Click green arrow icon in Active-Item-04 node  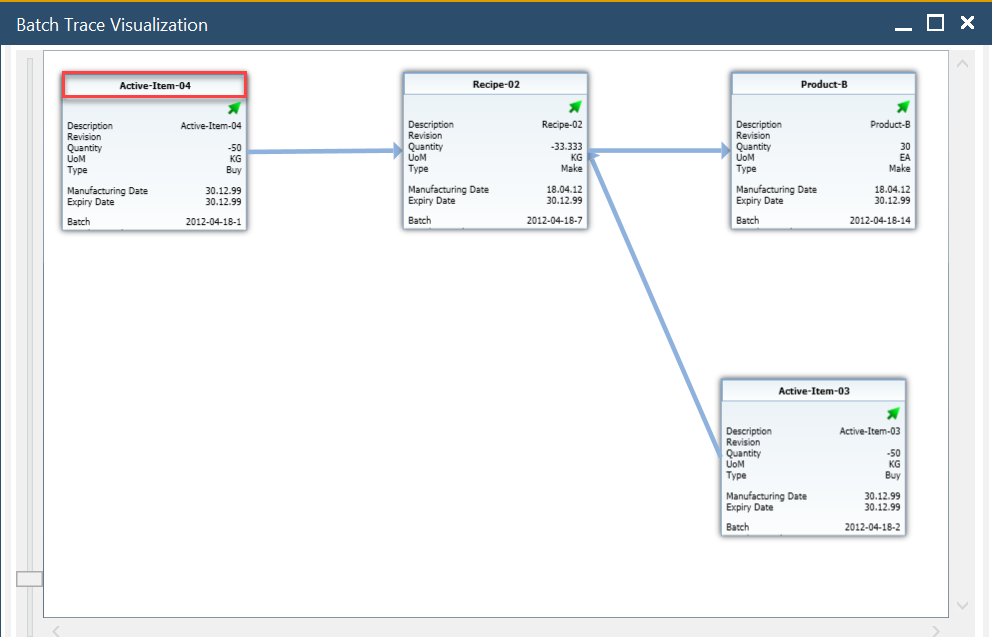coord(234,108)
